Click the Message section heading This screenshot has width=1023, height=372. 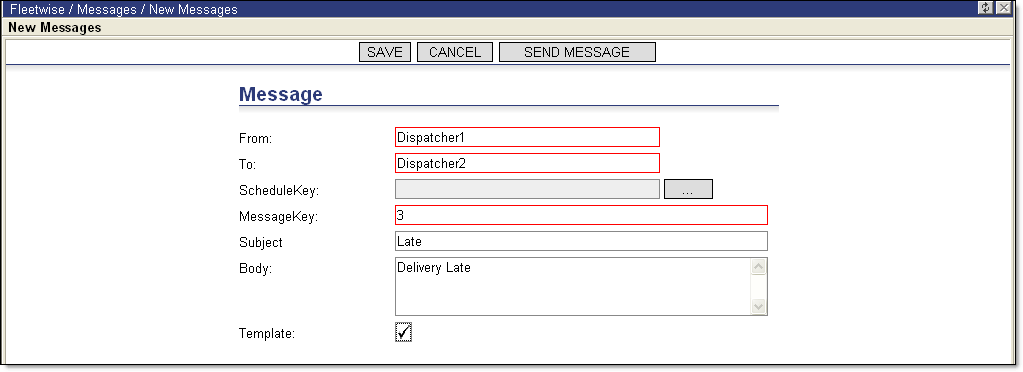(281, 95)
